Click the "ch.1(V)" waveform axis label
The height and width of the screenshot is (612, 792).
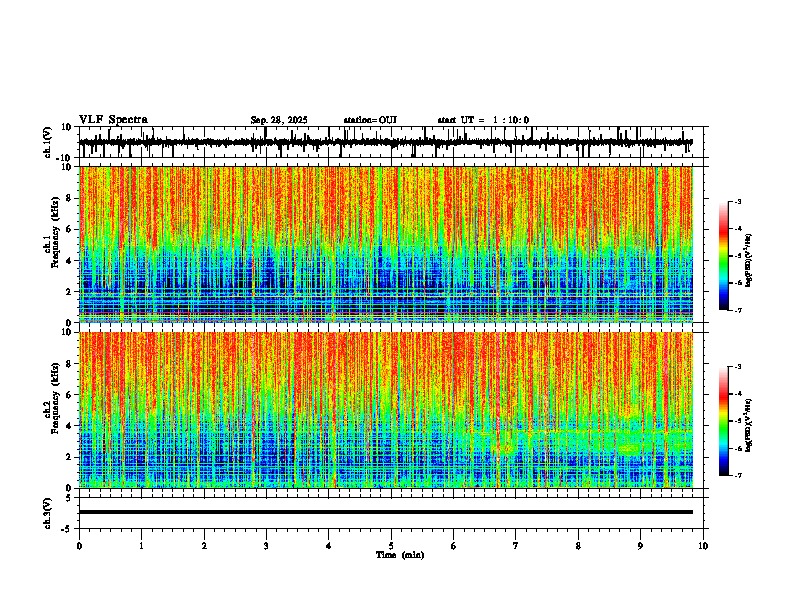(x=47, y=142)
